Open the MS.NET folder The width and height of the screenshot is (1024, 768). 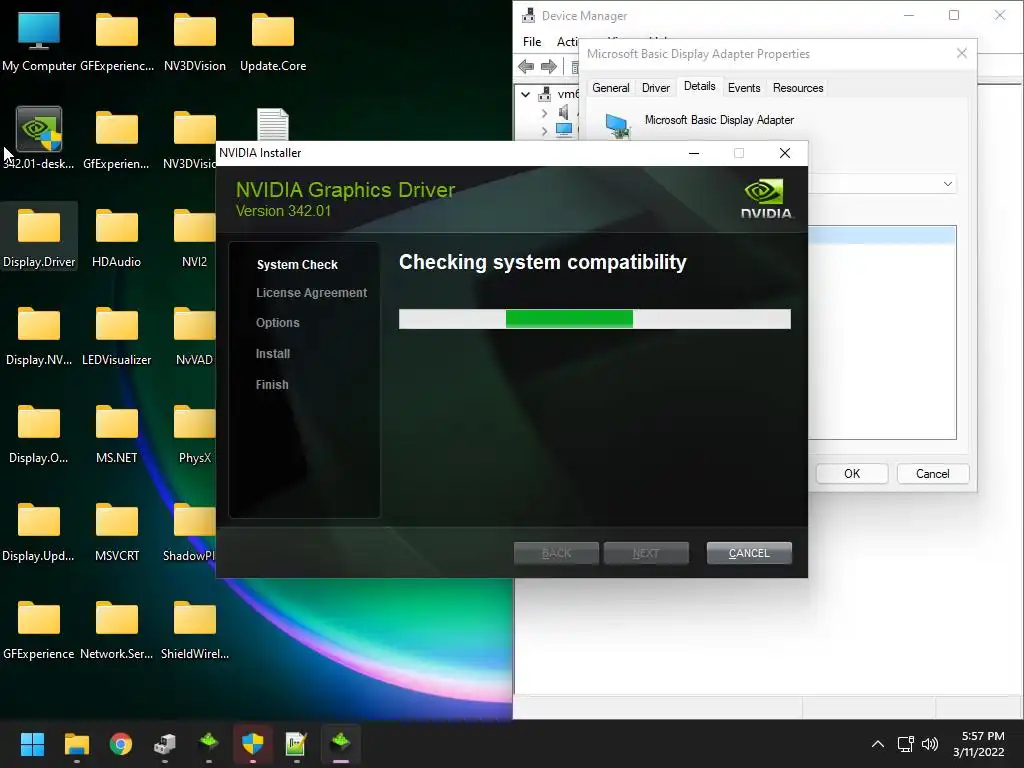116,432
